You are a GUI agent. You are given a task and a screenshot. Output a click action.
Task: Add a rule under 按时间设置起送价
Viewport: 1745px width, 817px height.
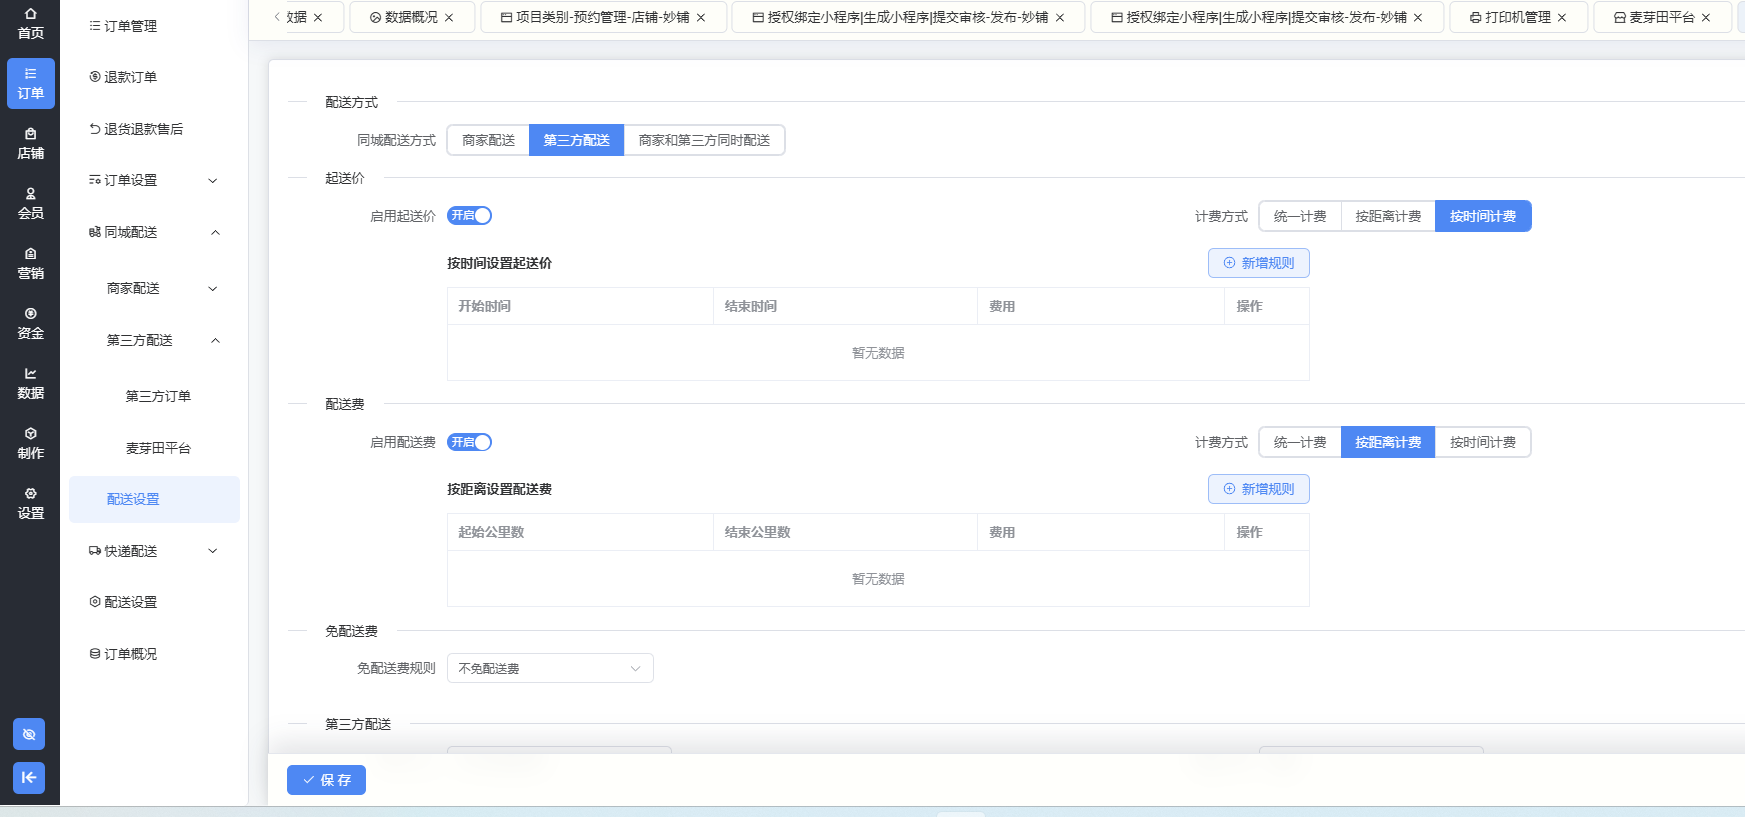click(x=1259, y=263)
